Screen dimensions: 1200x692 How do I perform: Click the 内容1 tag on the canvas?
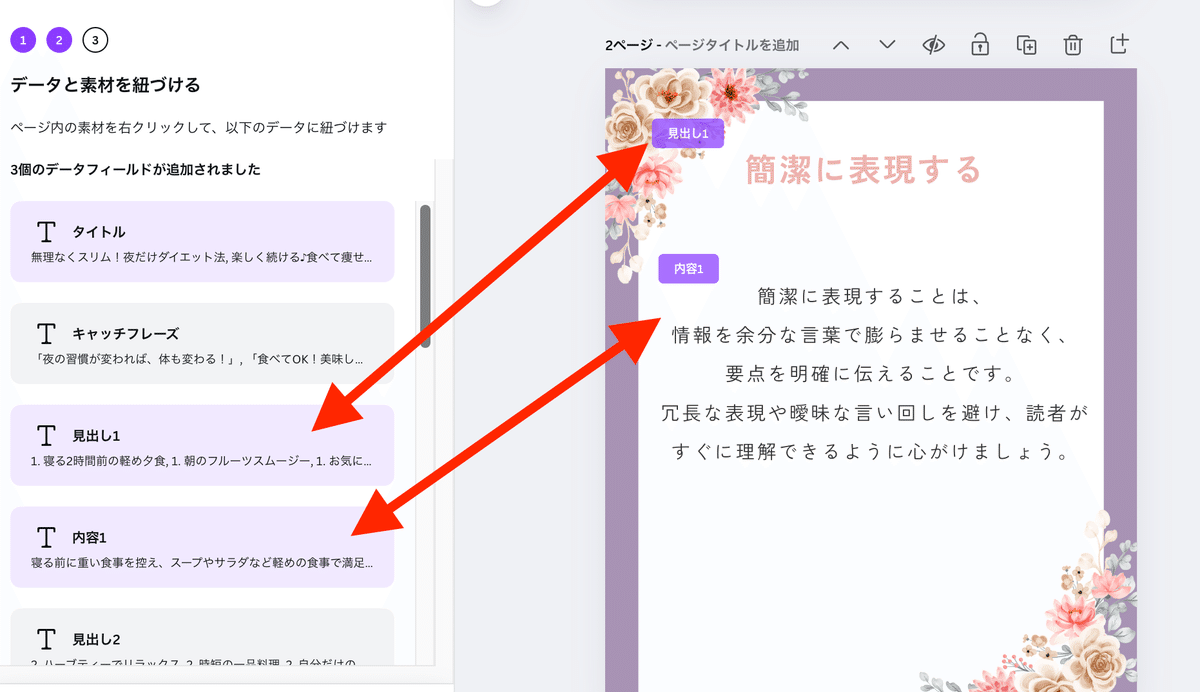pos(688,269)
